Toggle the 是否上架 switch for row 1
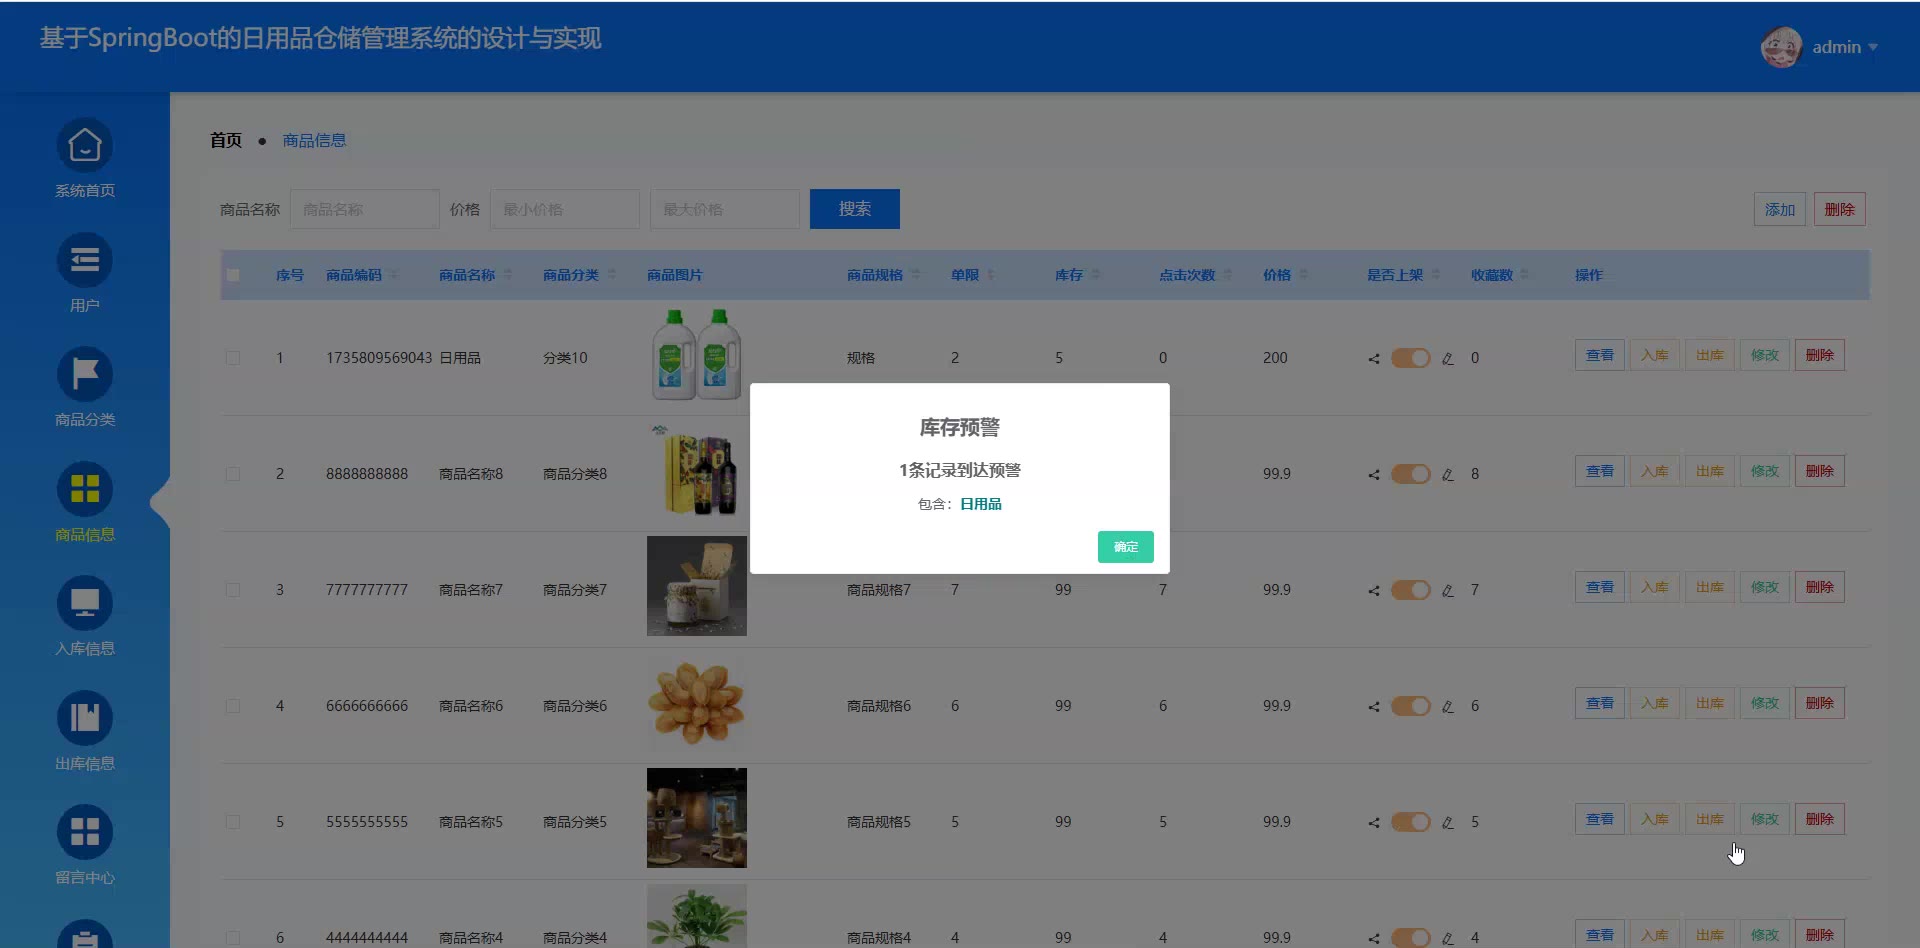This screenshot has width=1920, height=948. point(1411,358)
